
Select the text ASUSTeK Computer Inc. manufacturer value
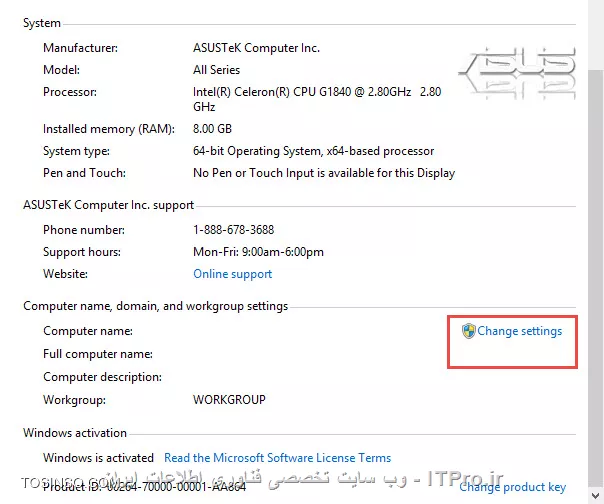256,48
